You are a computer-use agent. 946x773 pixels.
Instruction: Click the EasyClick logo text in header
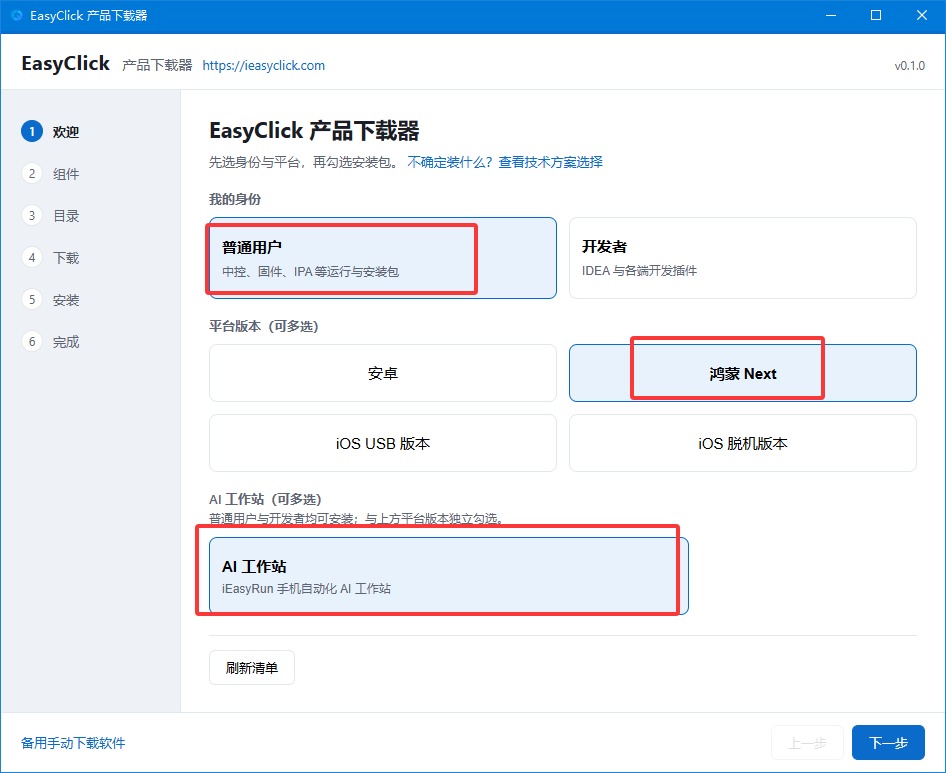tap(65, 63)
